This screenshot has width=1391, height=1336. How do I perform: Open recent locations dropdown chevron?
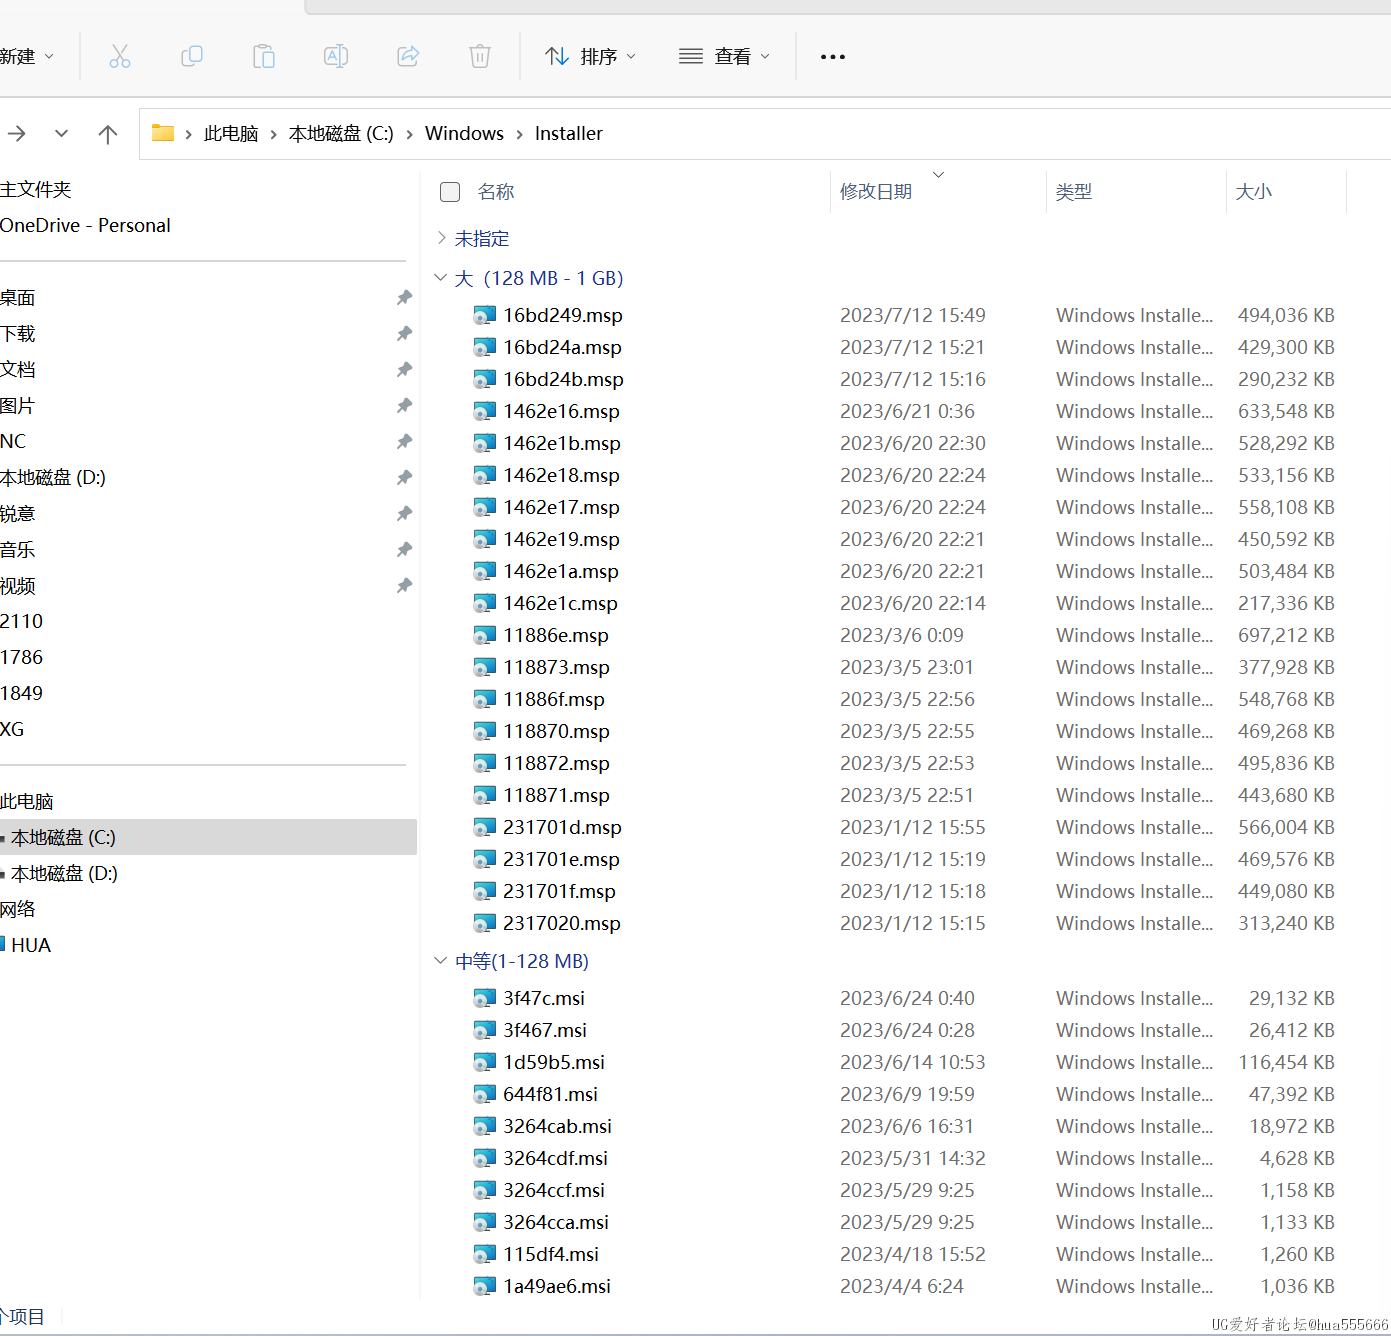pyautogui.click(x=61, y=133)
